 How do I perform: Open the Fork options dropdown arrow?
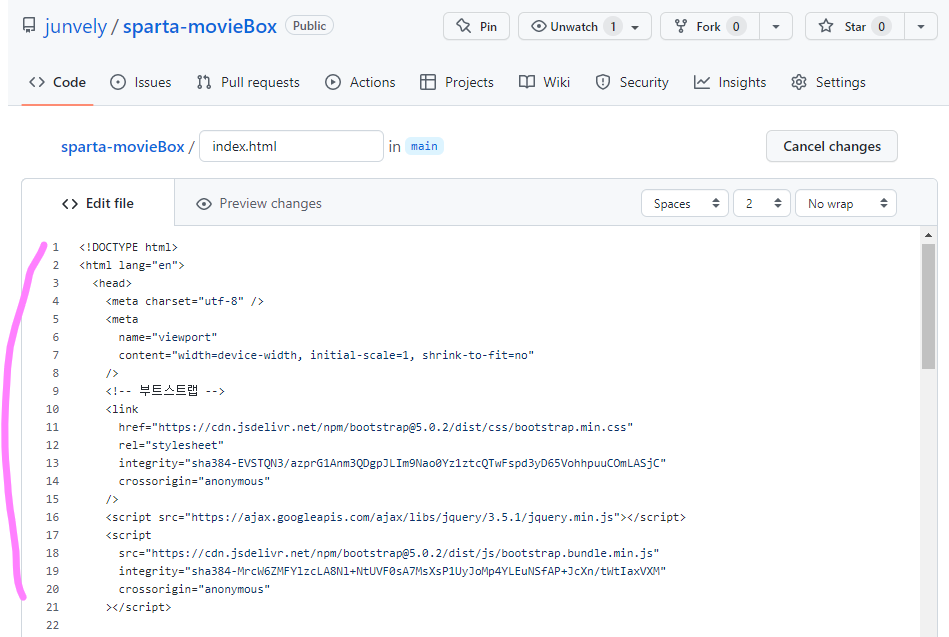point(776,27)
